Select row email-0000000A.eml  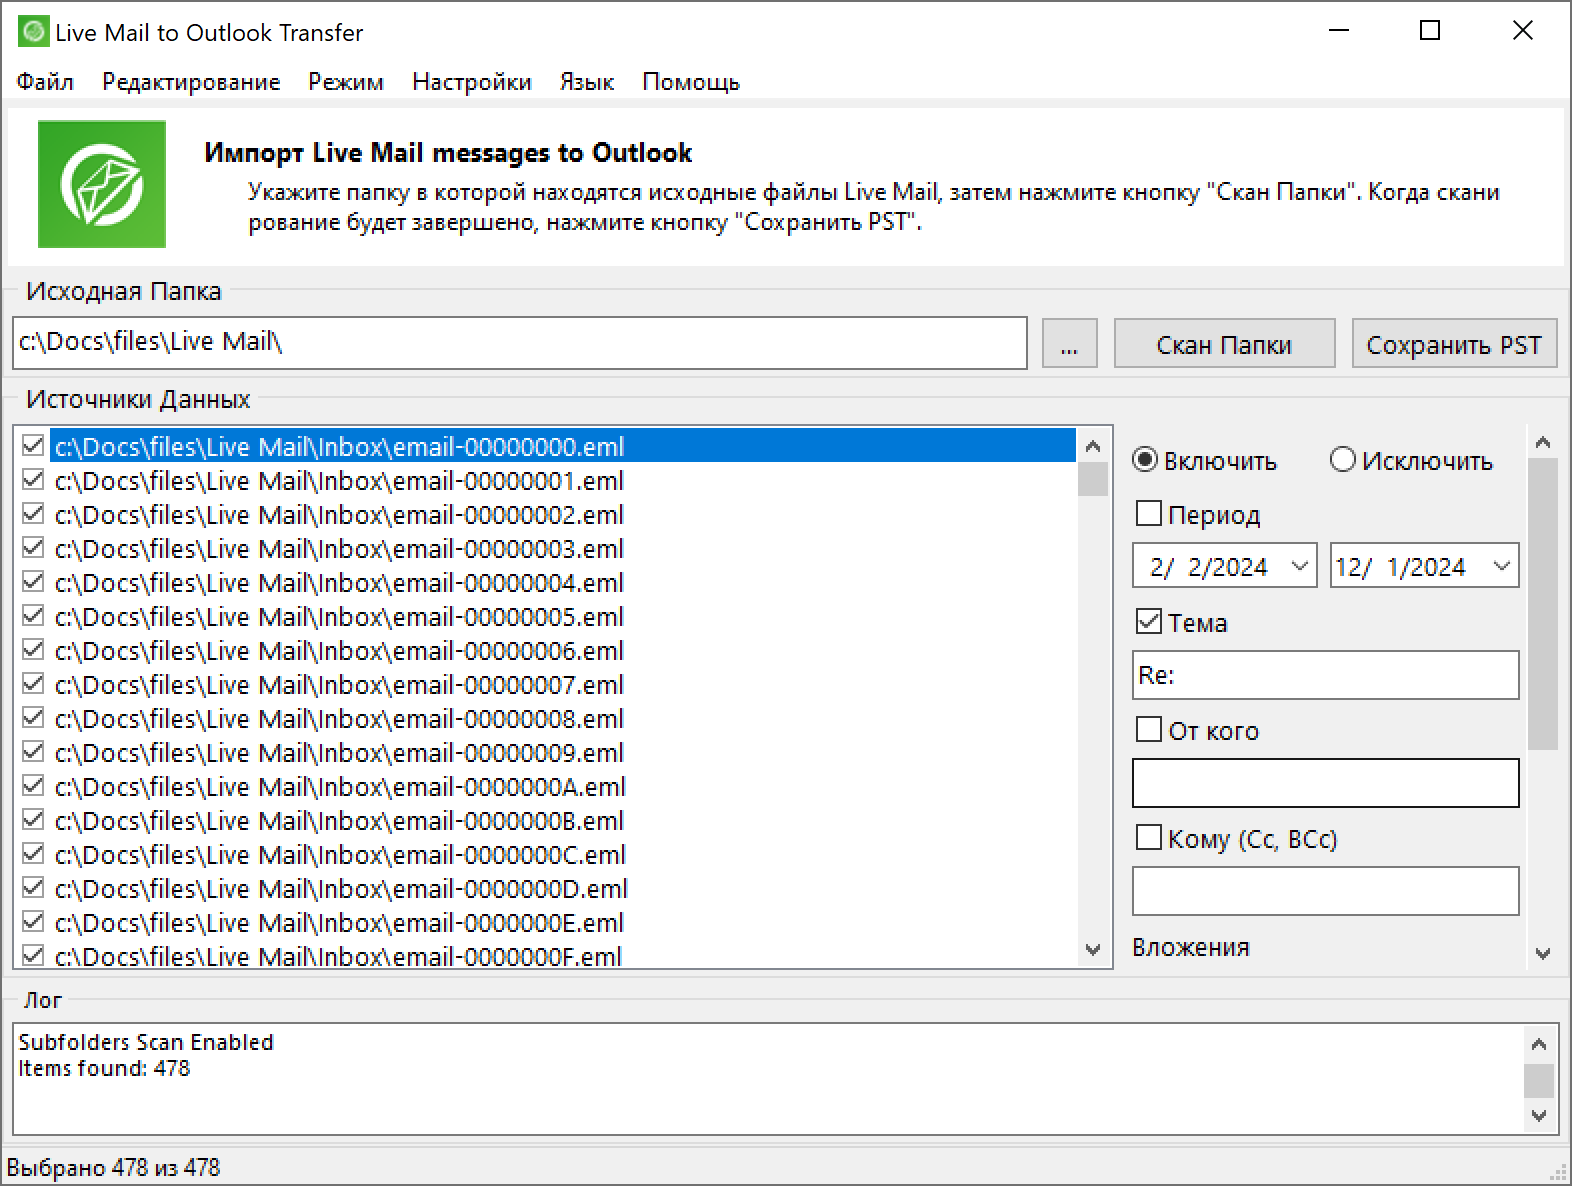click(564, 786)
